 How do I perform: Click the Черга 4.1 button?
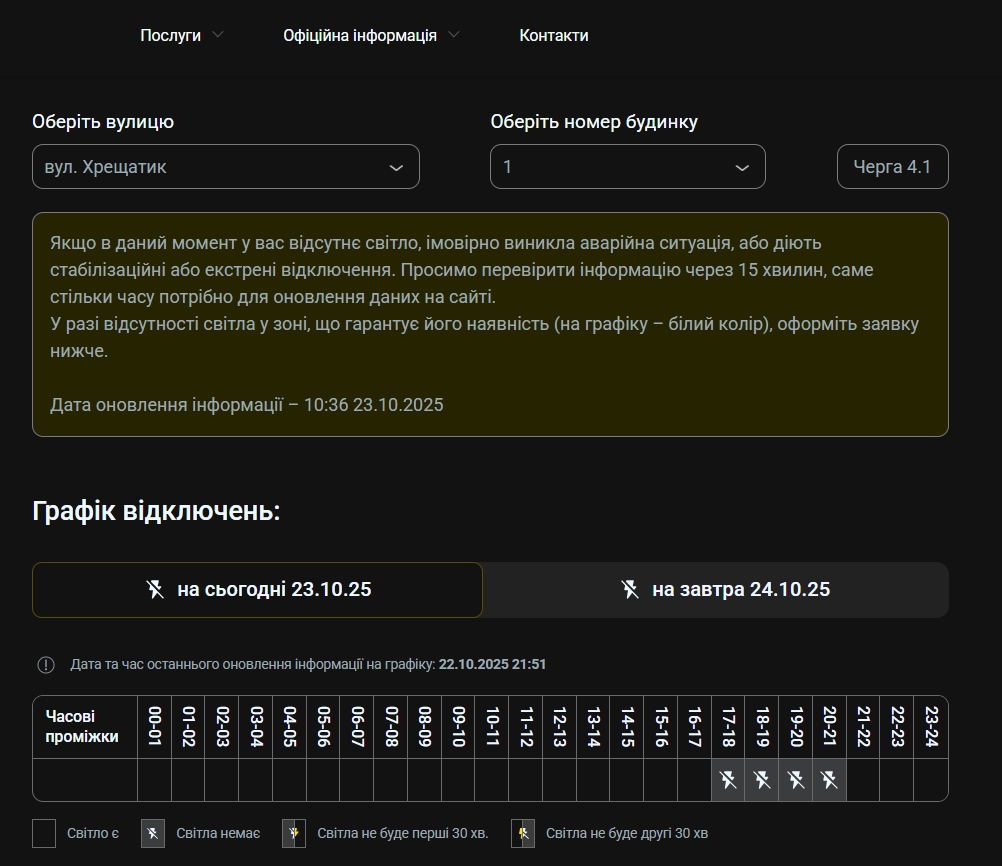coord(892,167)
